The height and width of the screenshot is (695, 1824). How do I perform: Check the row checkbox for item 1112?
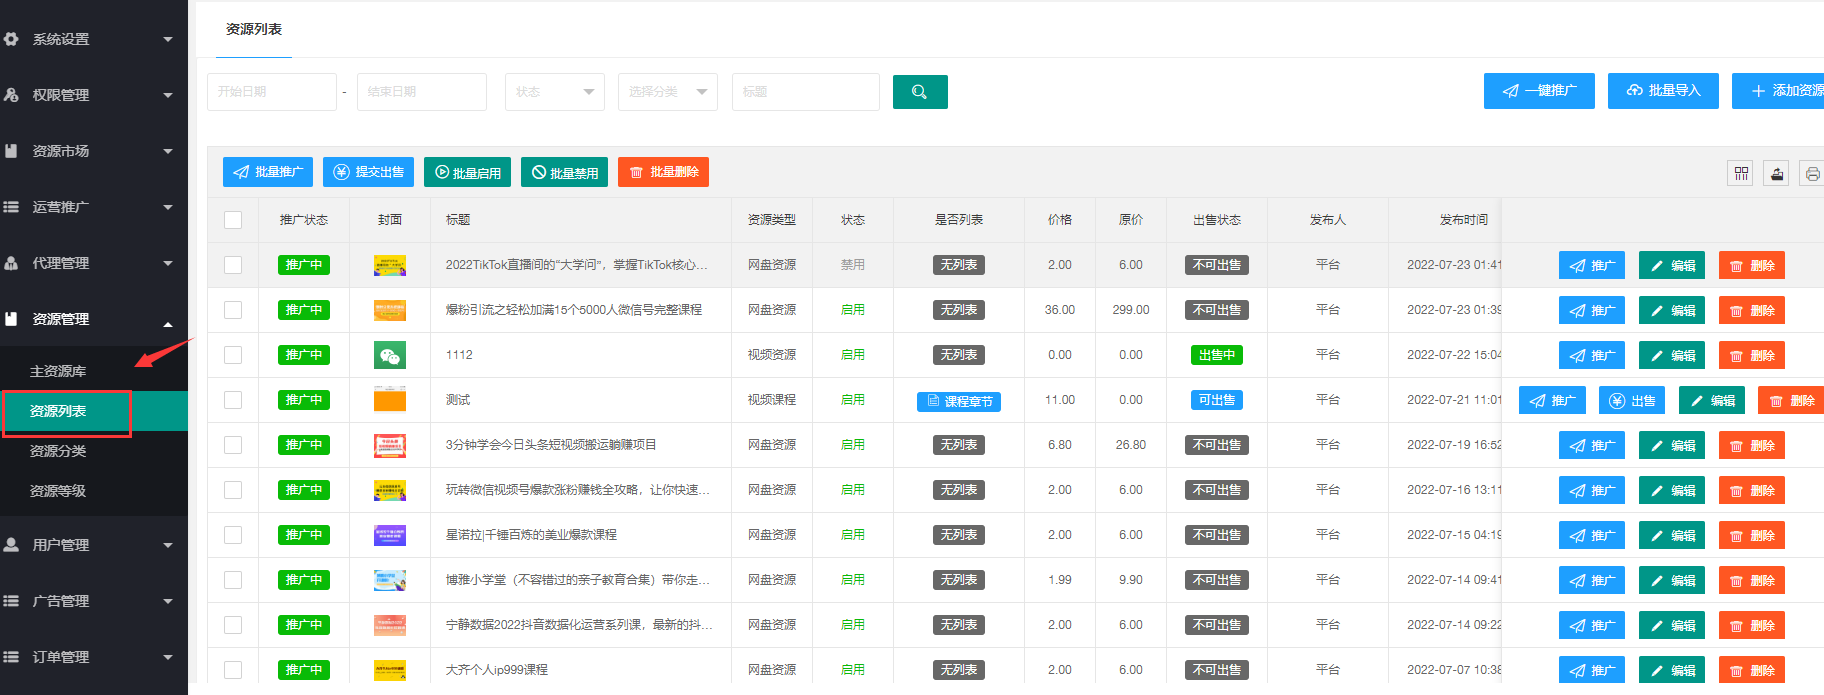click(x=233, y=355)
